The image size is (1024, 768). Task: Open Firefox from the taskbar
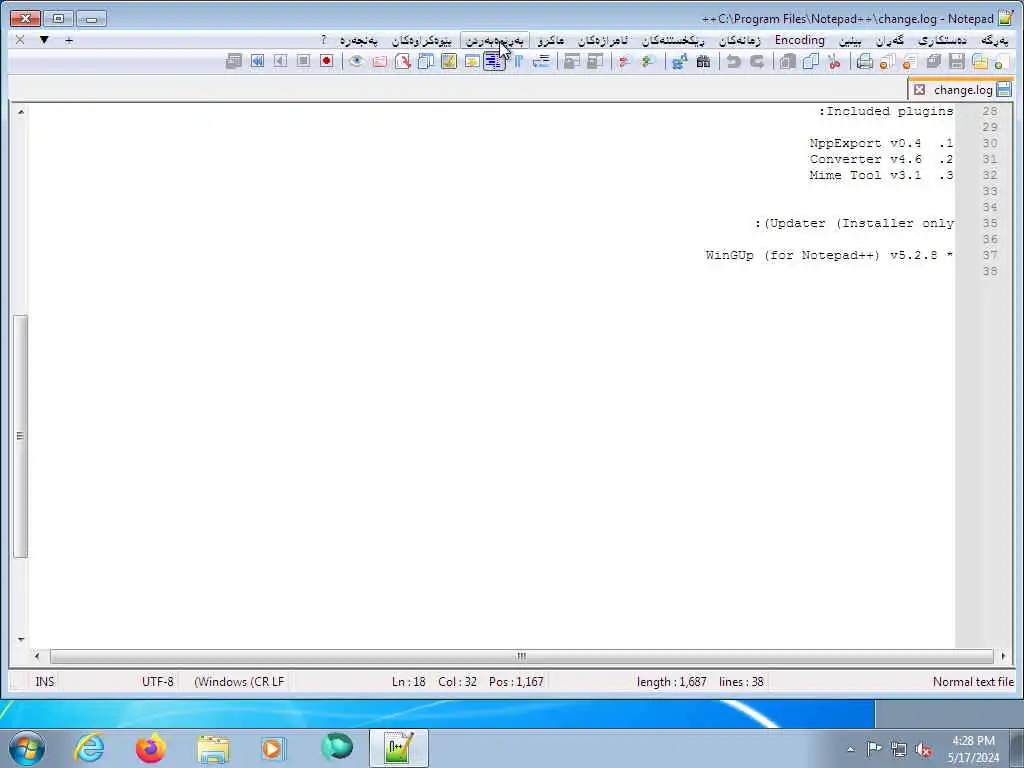150,748
